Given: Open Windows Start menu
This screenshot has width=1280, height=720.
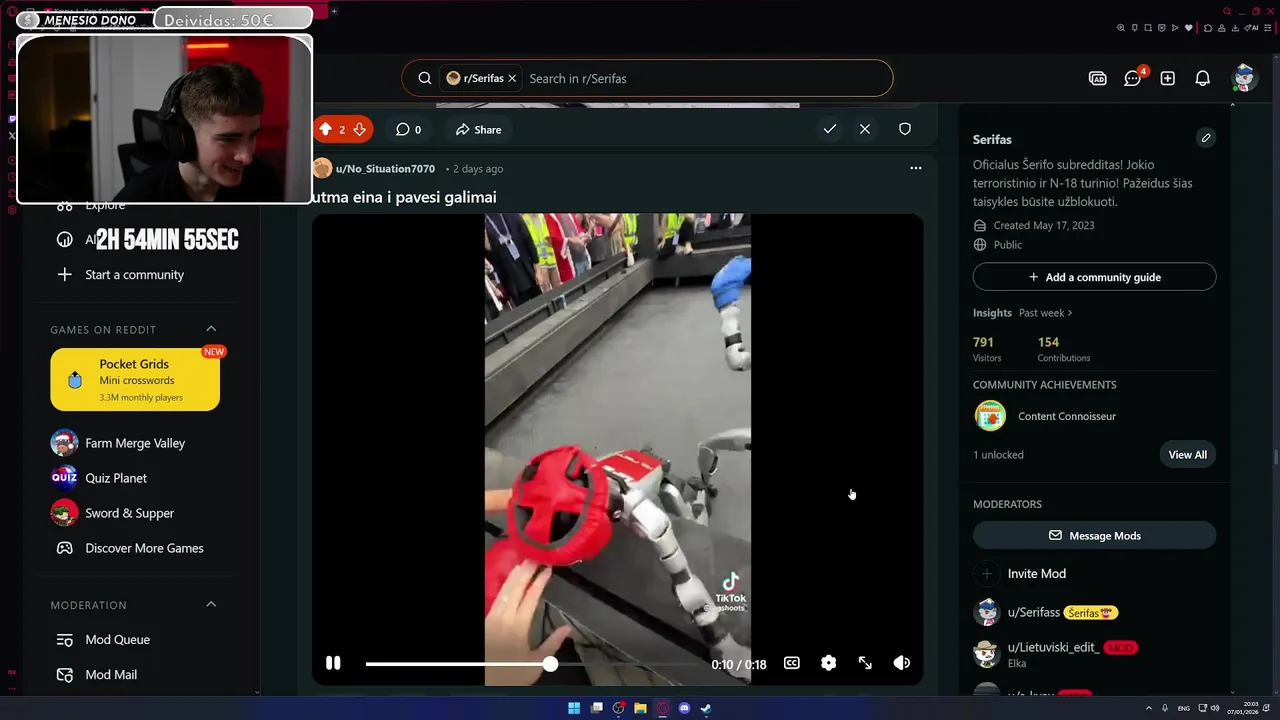Looking at the screenshot, I should [x=574, y=708].
